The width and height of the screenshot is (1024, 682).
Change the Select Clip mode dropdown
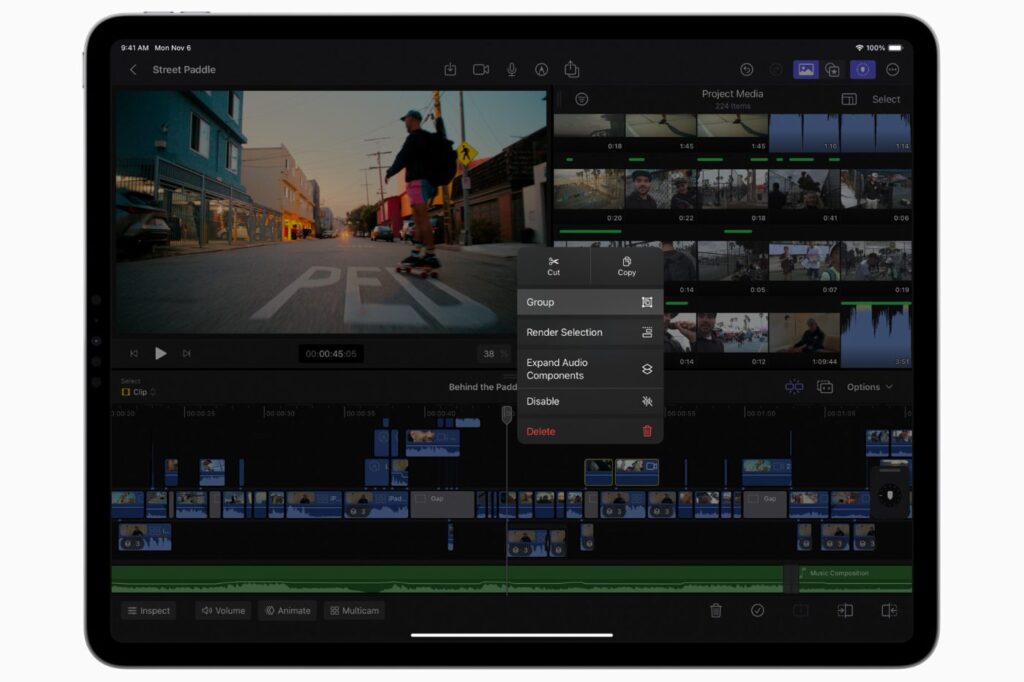(x=138, y=392)
